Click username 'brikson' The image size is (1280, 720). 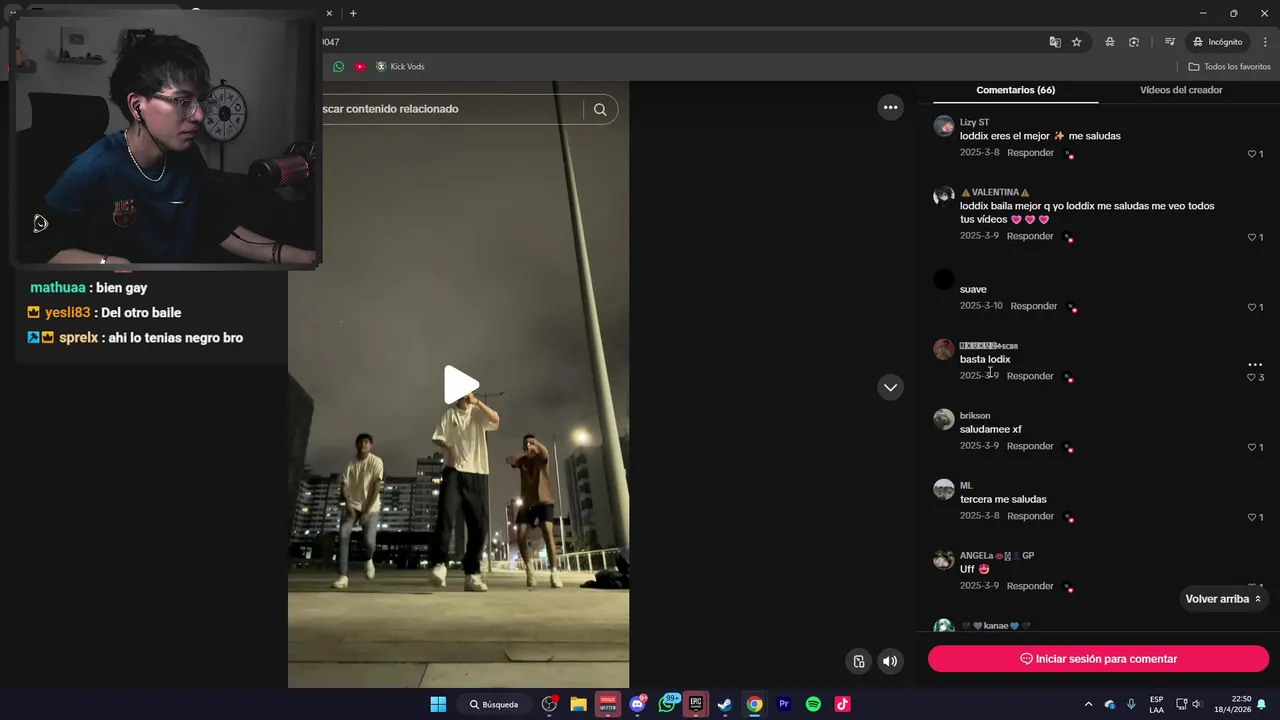click(975, 416)
